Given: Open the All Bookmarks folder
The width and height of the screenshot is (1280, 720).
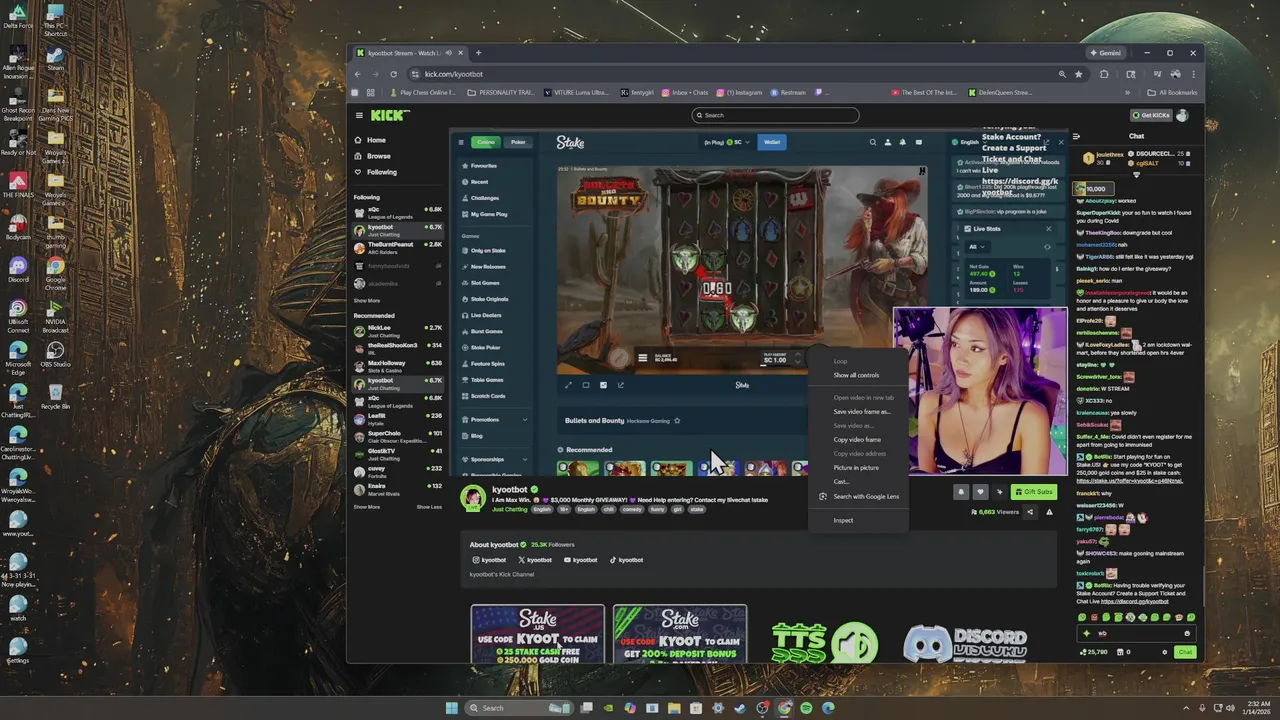Looking at the screenshot, I should click(x=1173, y=93).
